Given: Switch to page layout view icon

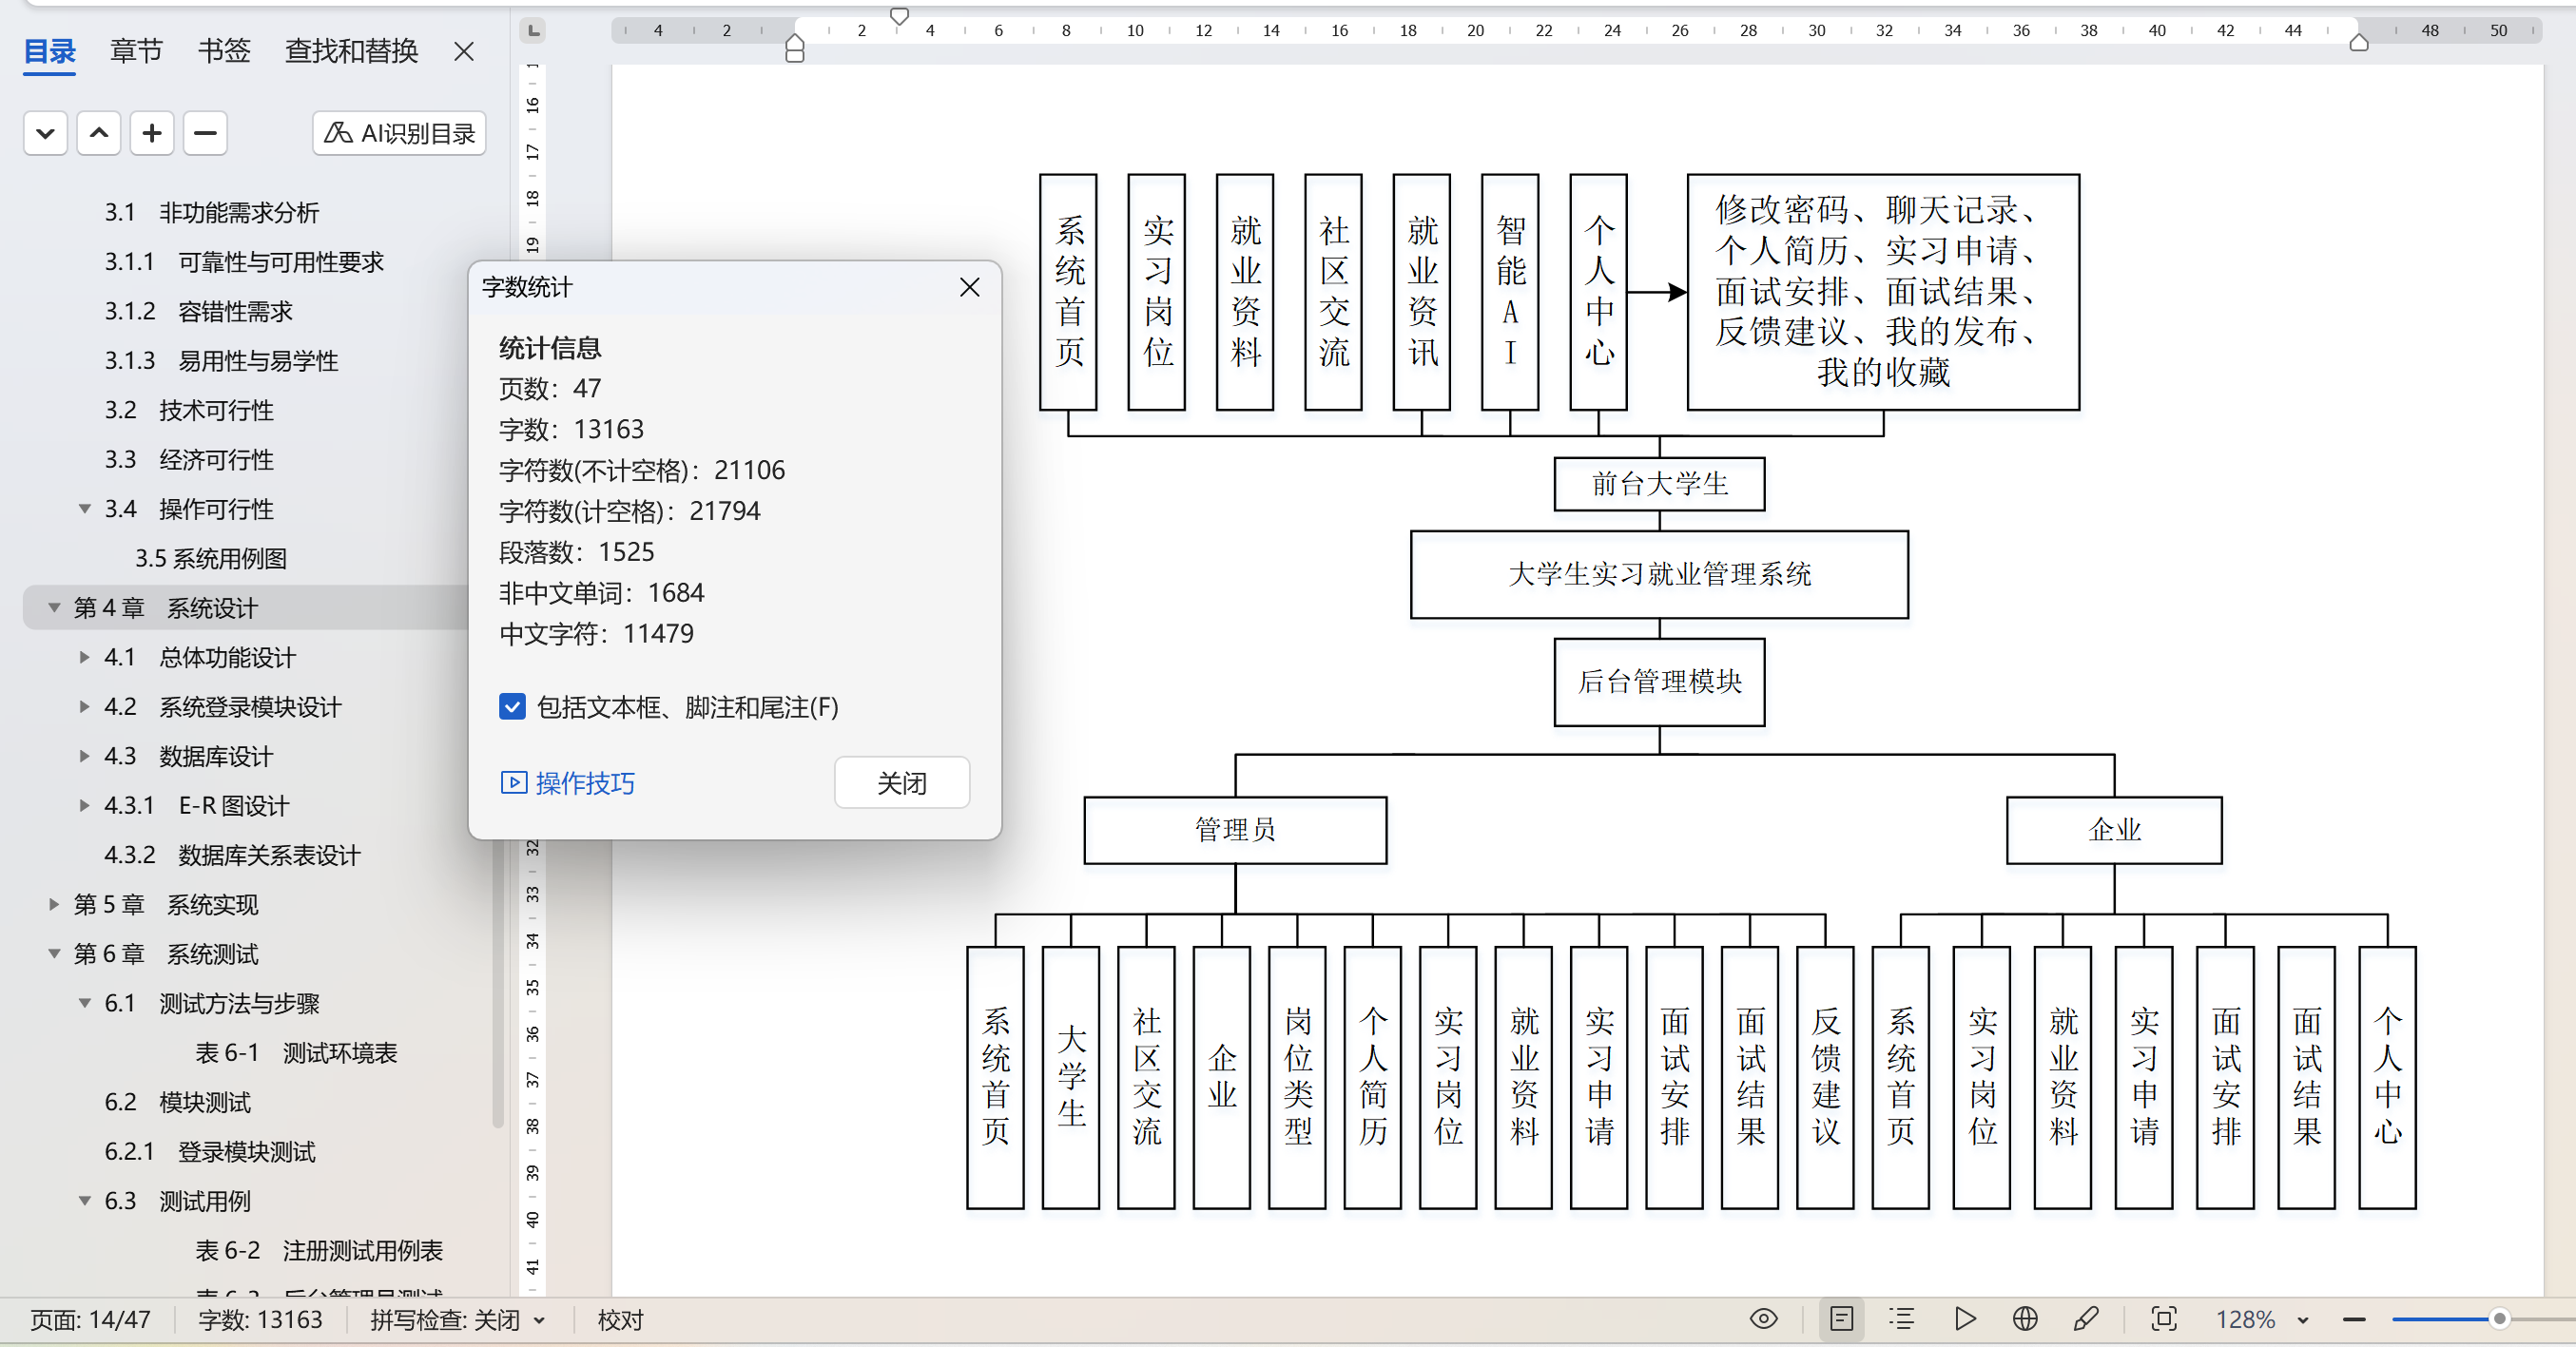Looking at the screenshot, I should coord(1841,1319).
